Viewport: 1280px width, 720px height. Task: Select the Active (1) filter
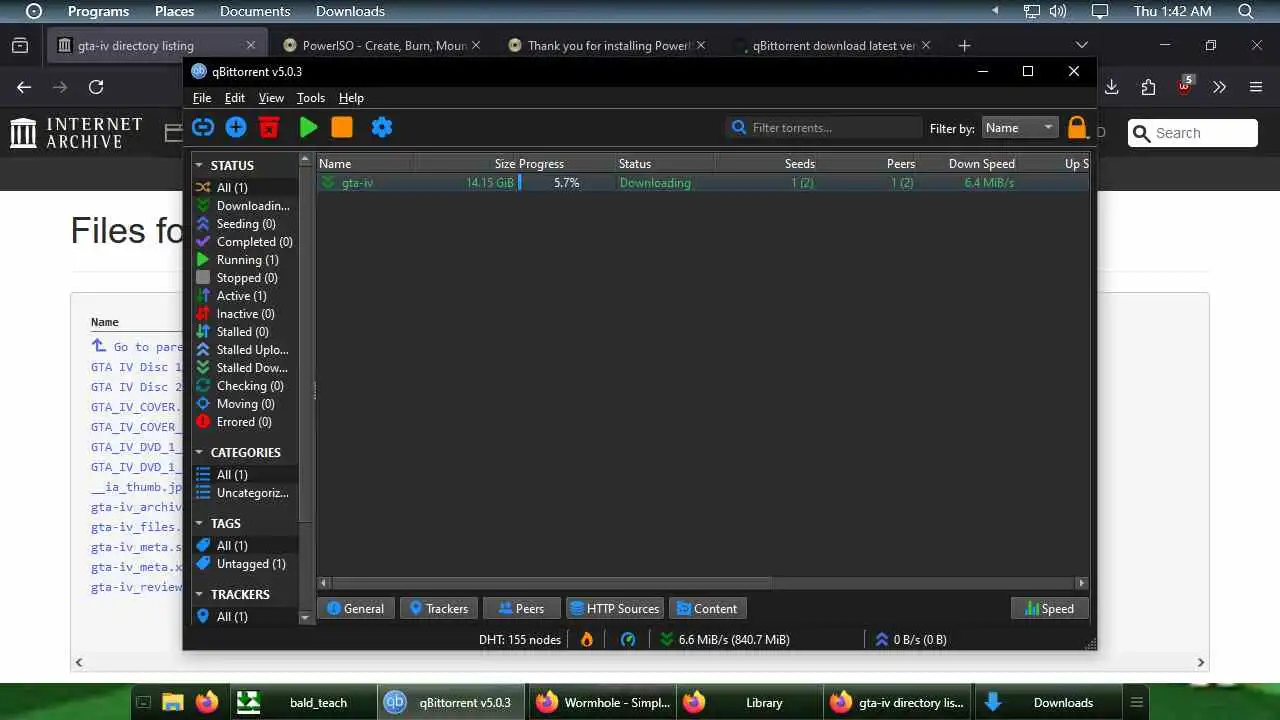(x=244, y=296)
